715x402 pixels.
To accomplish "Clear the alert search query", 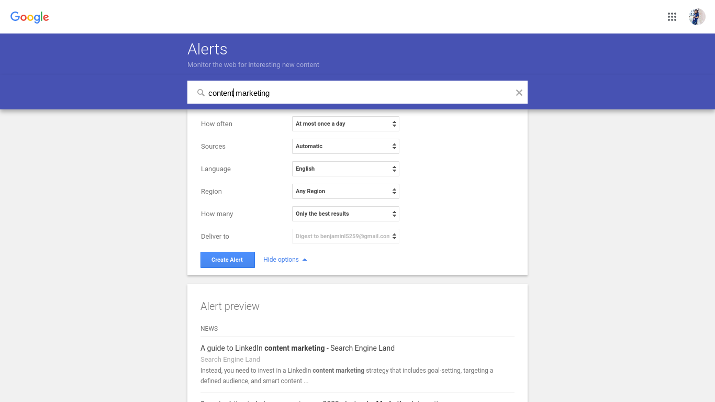I will [x=519, y=93].
